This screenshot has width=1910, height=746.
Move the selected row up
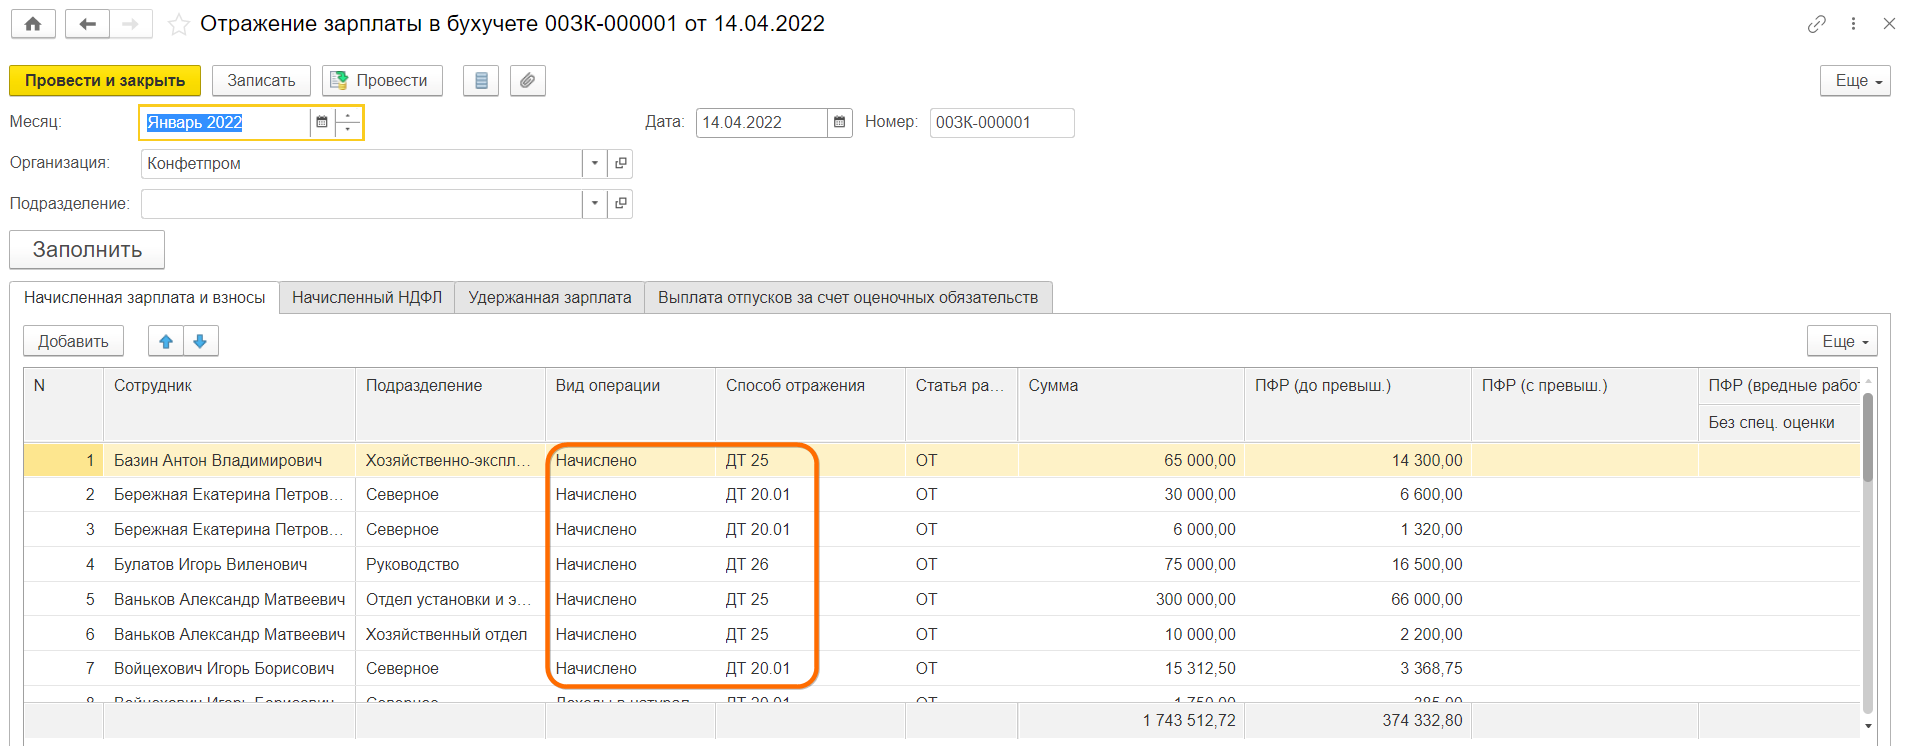coord(166,341)
